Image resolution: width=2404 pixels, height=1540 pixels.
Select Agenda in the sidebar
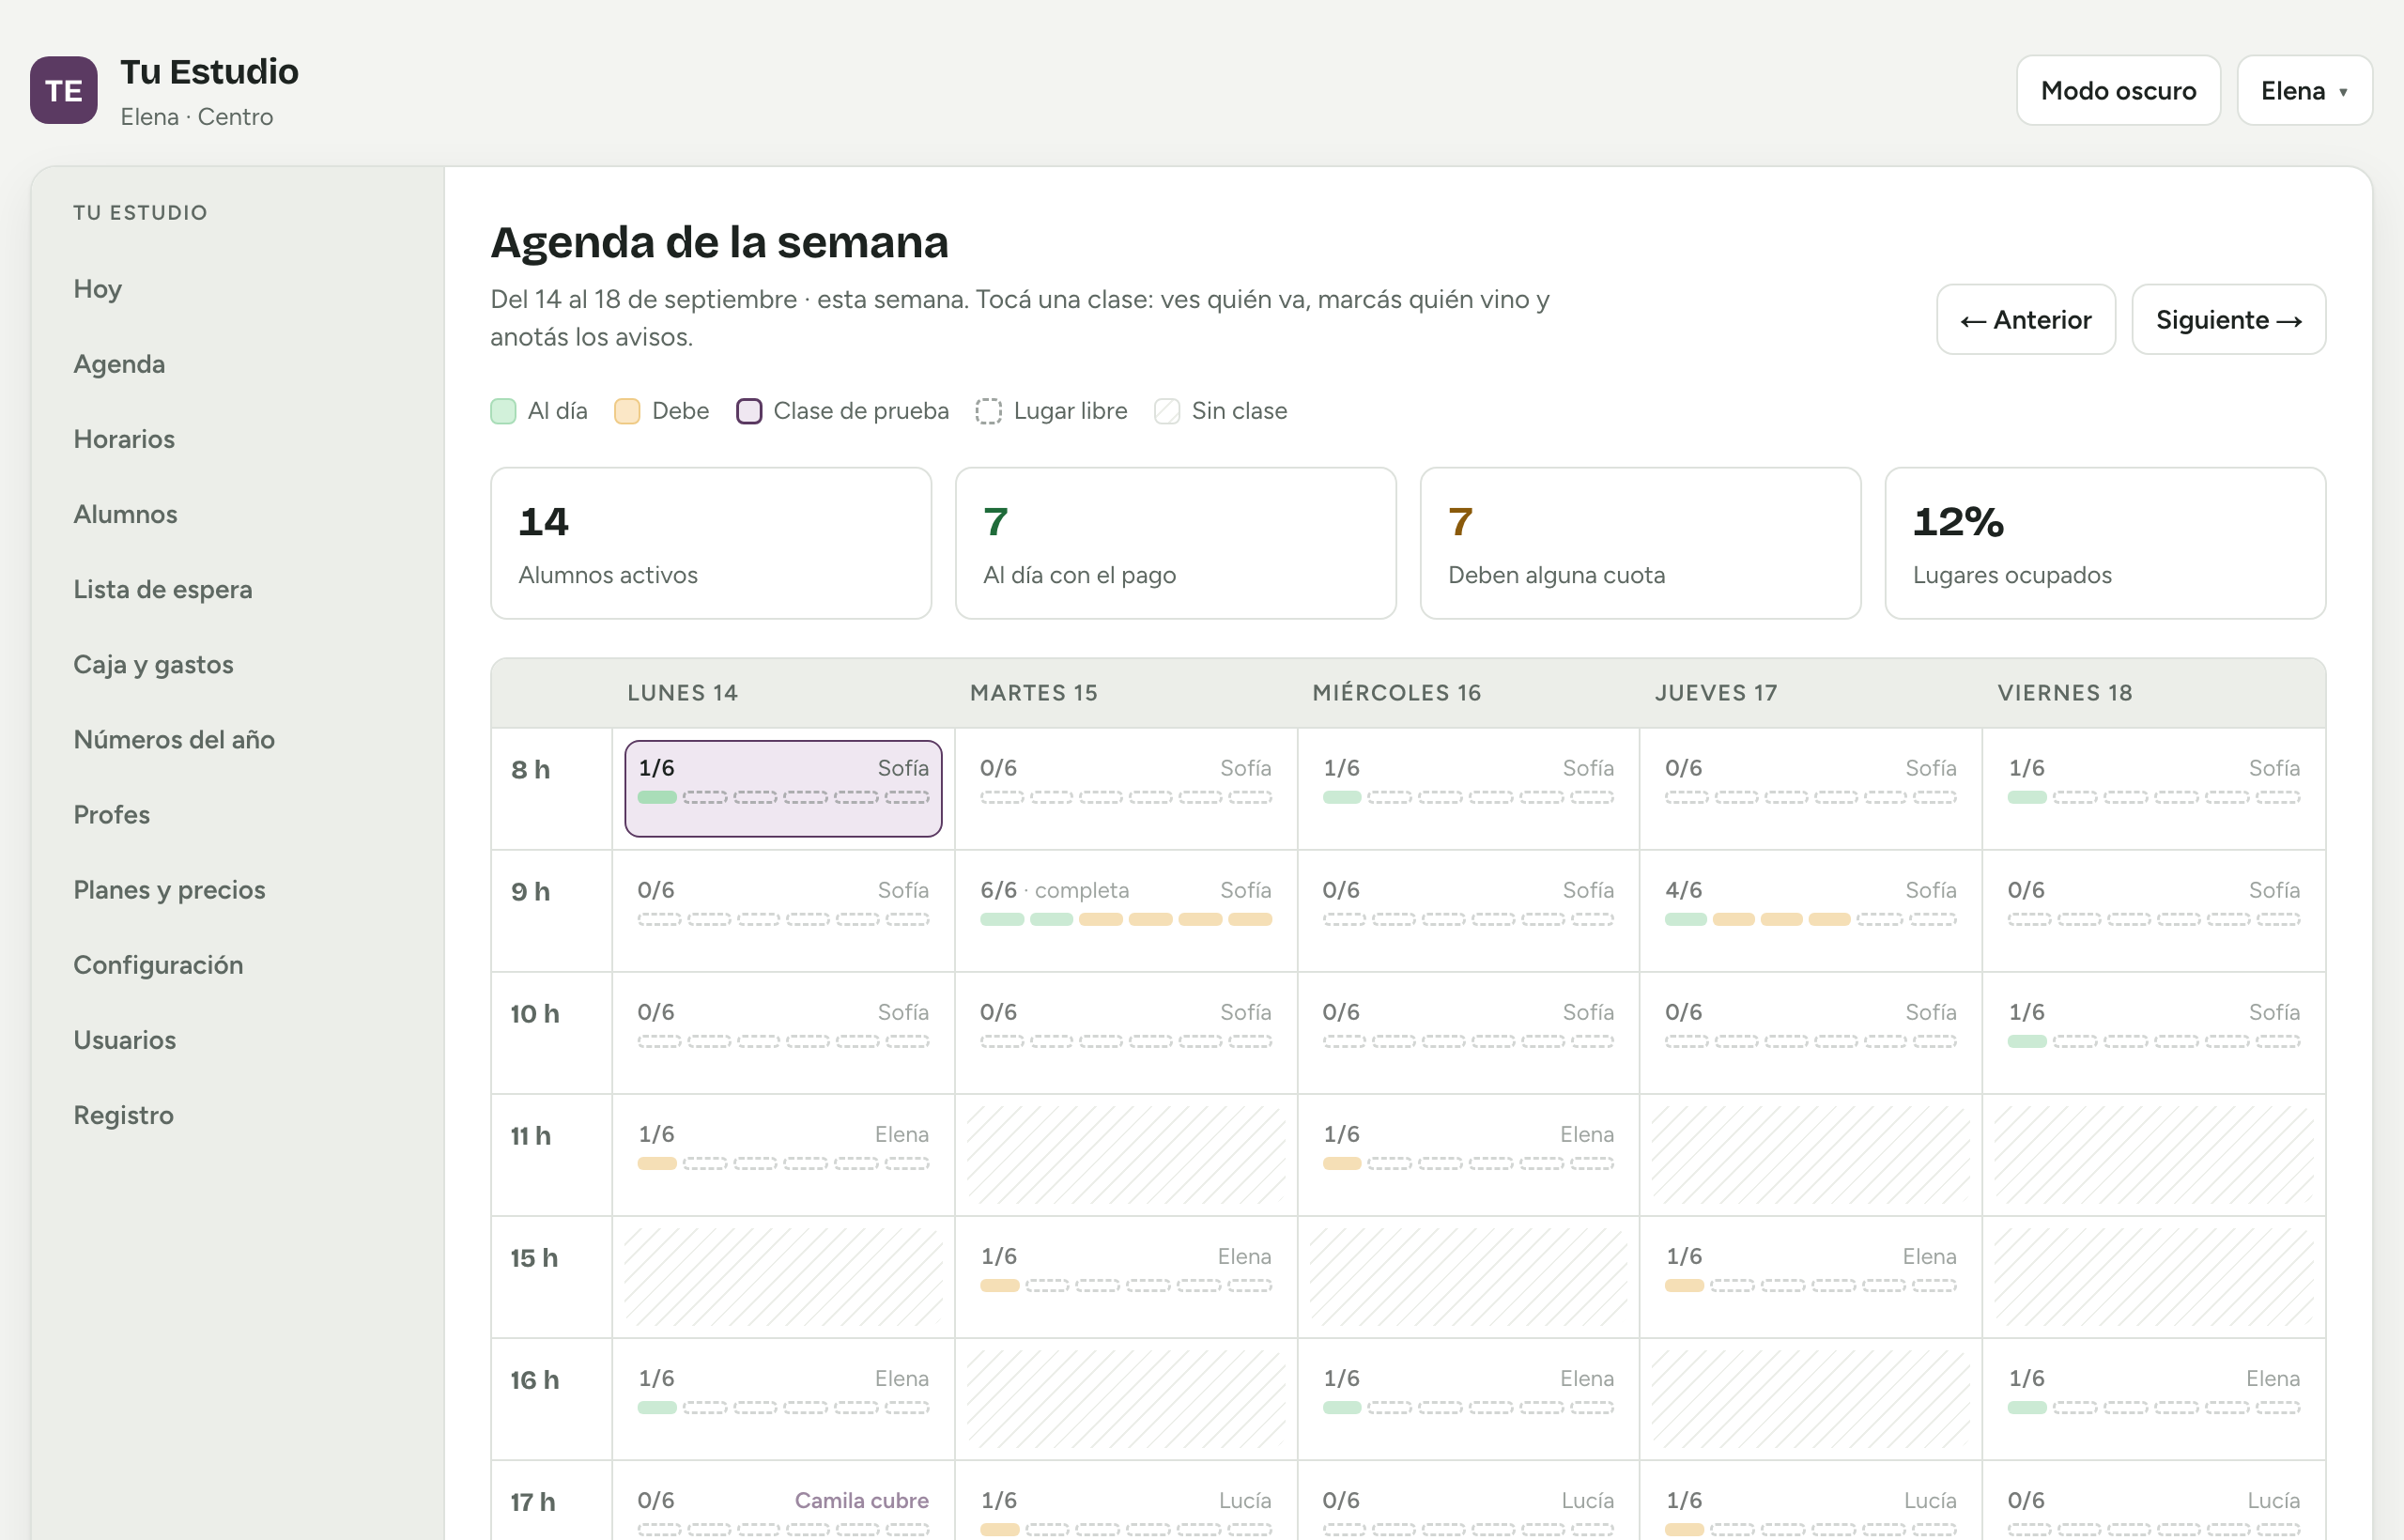(x=119, y=364)
